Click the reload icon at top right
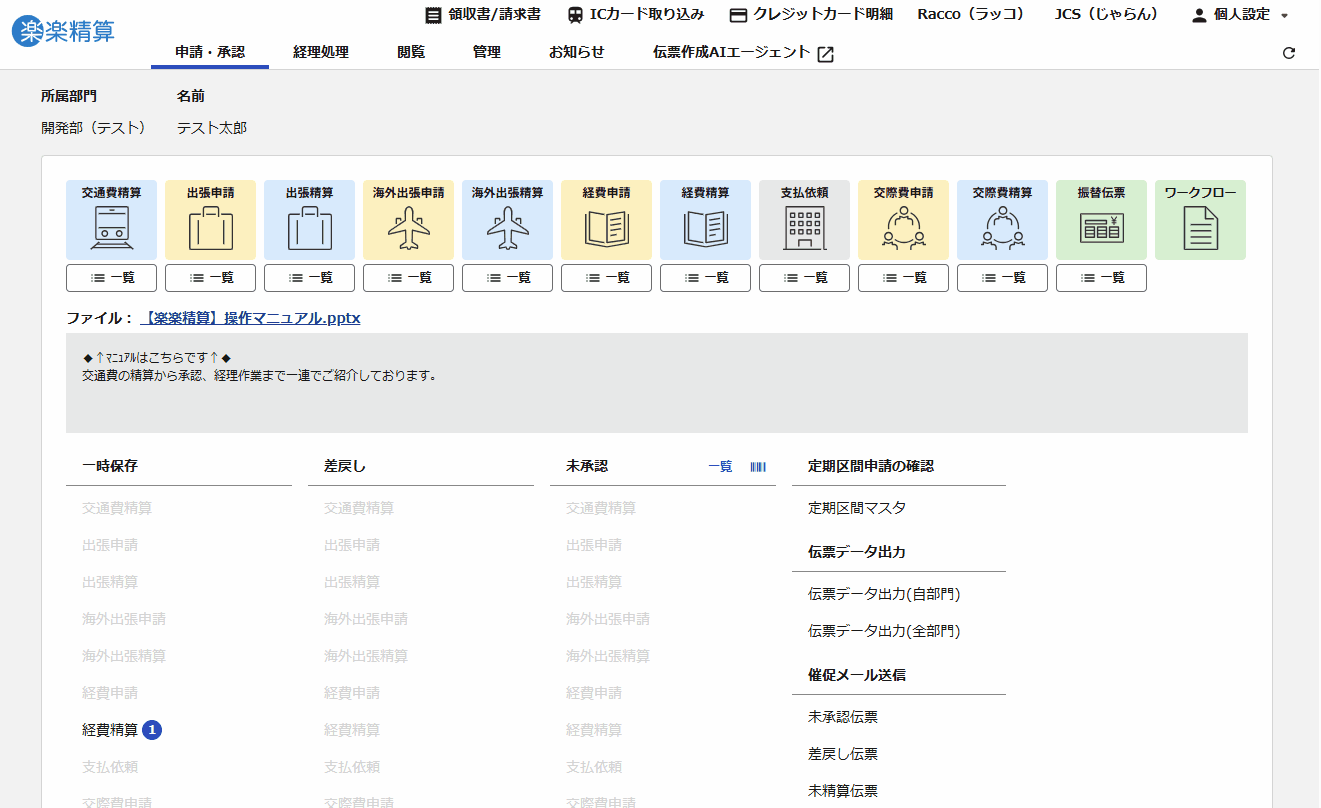This screenshot has height=808, width=1321. 1288,53
